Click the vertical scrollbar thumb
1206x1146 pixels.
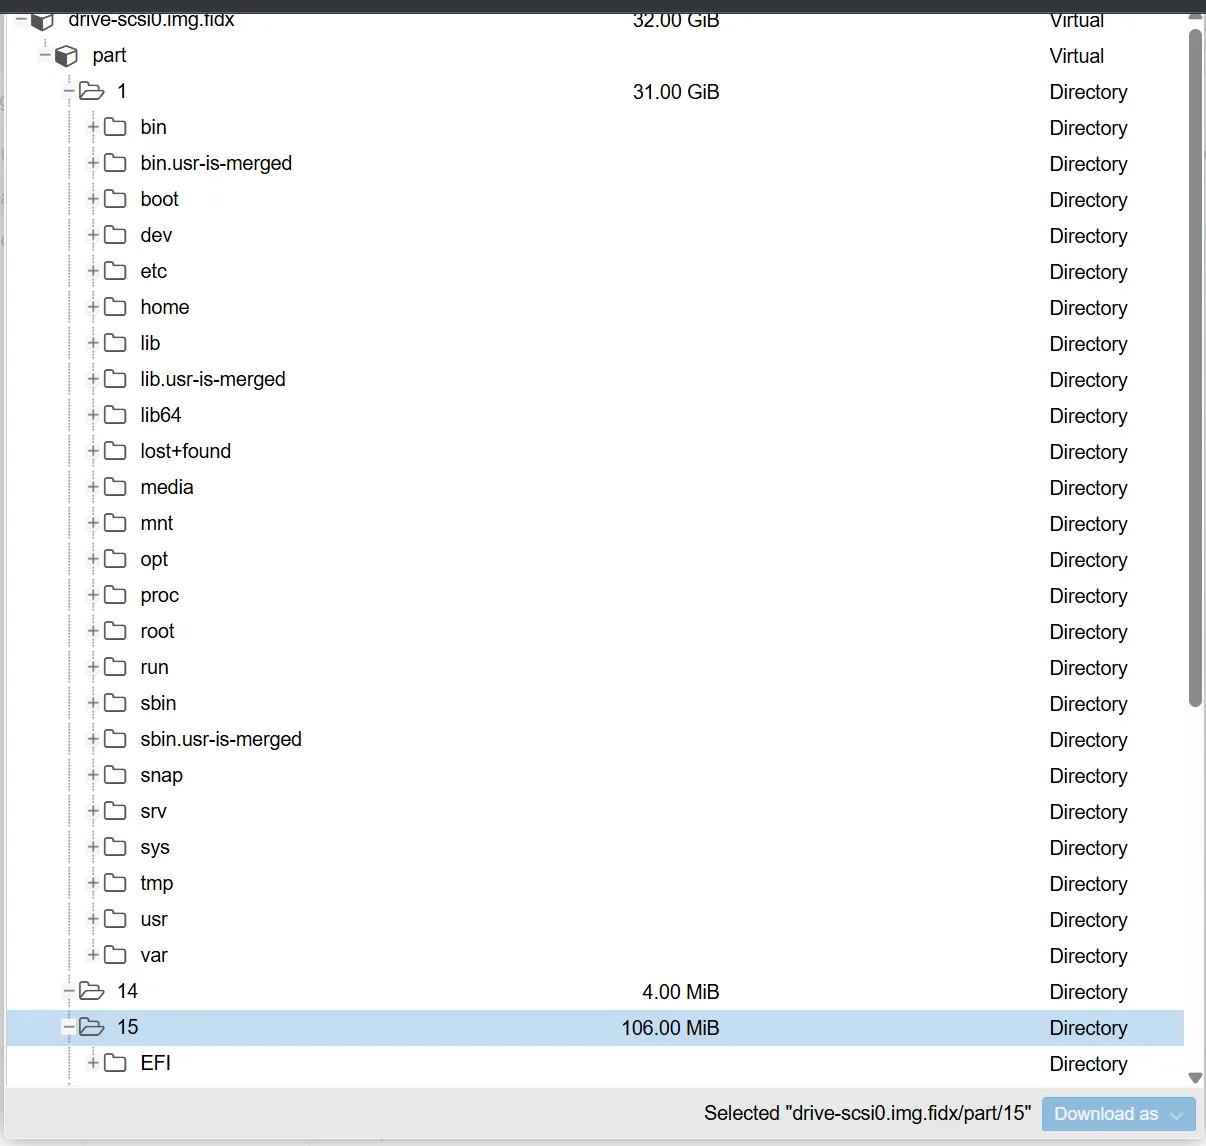click(1195, 368)
